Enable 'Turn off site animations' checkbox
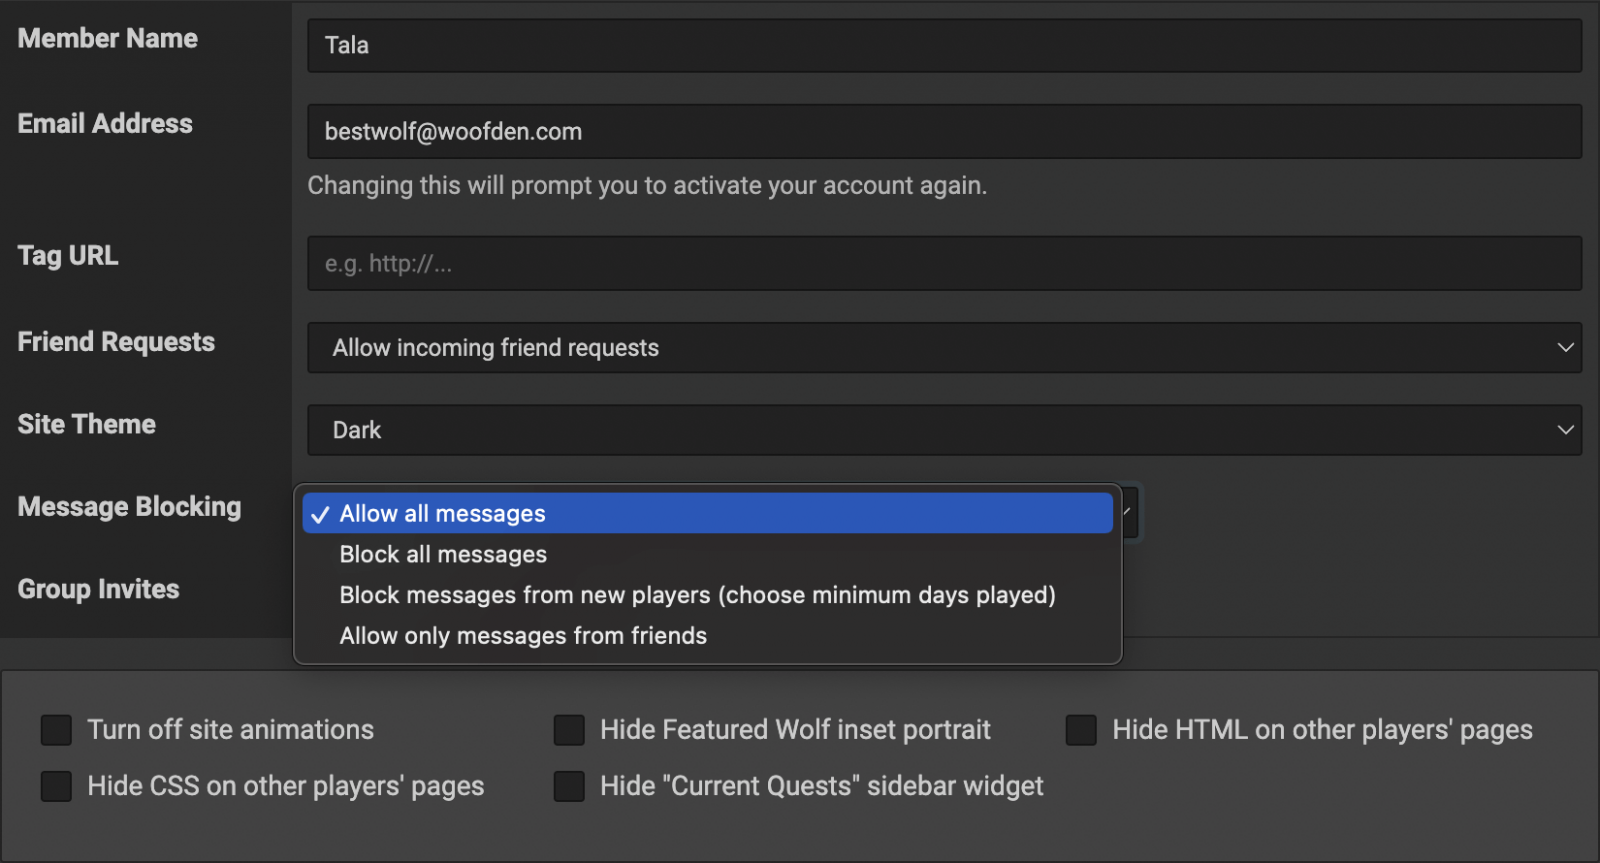 [x=56, y=730]
